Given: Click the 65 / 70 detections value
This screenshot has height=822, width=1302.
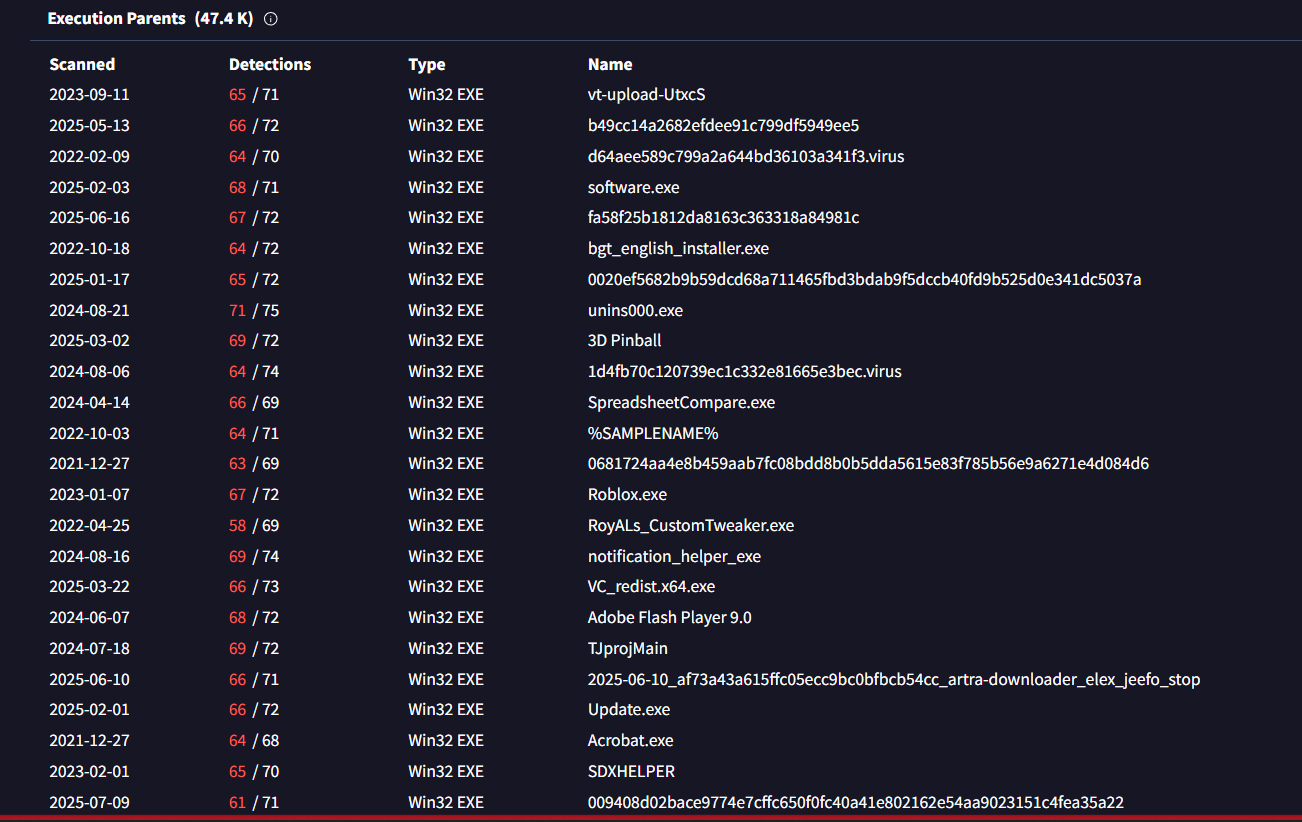Looking at the screenshot, I should [254, 772].
